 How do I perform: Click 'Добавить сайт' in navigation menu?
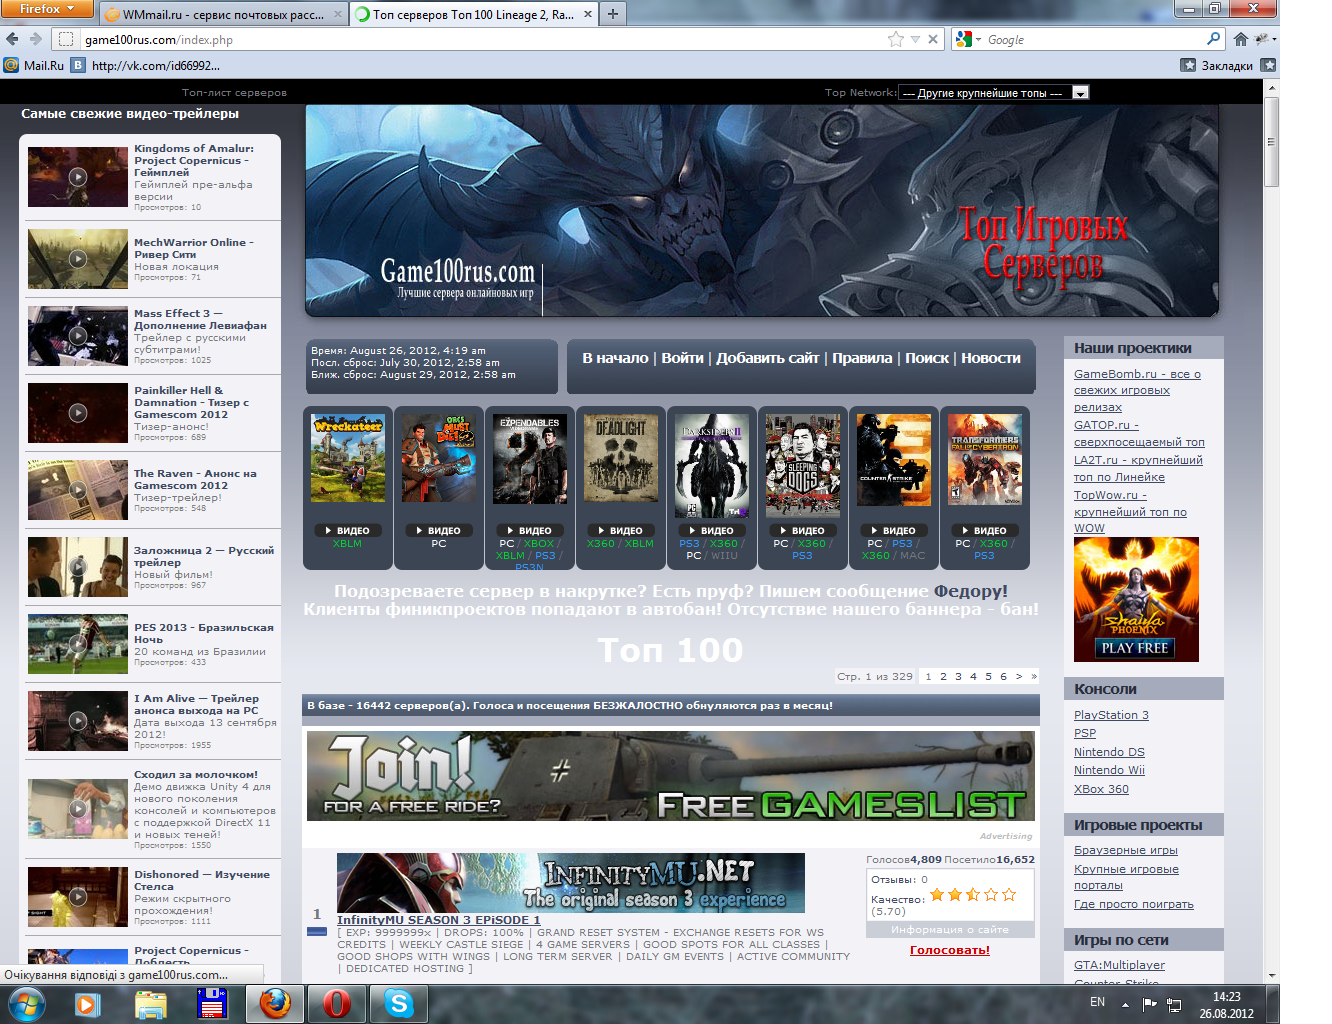click(x=767, y=358)
